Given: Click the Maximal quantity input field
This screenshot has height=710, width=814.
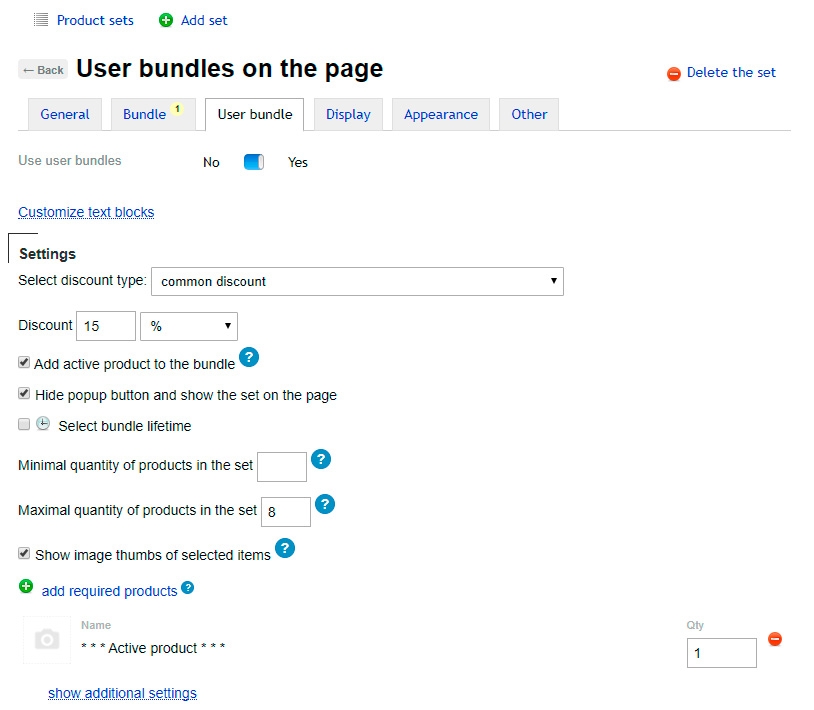Looking at the screenshot, I should tap(285, 512).
